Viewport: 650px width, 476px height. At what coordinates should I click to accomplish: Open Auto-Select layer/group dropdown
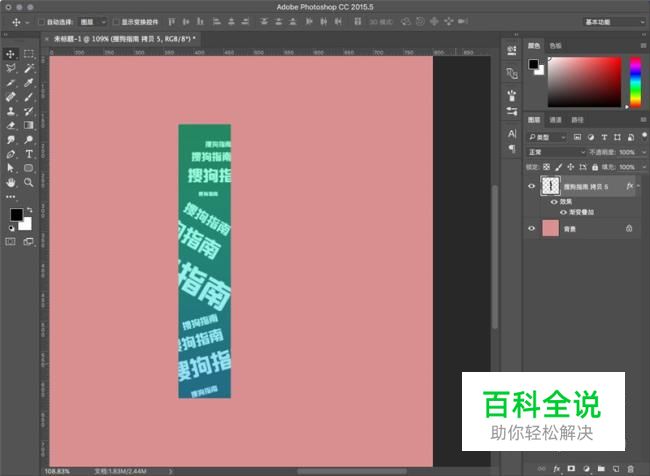click(93, 22)
